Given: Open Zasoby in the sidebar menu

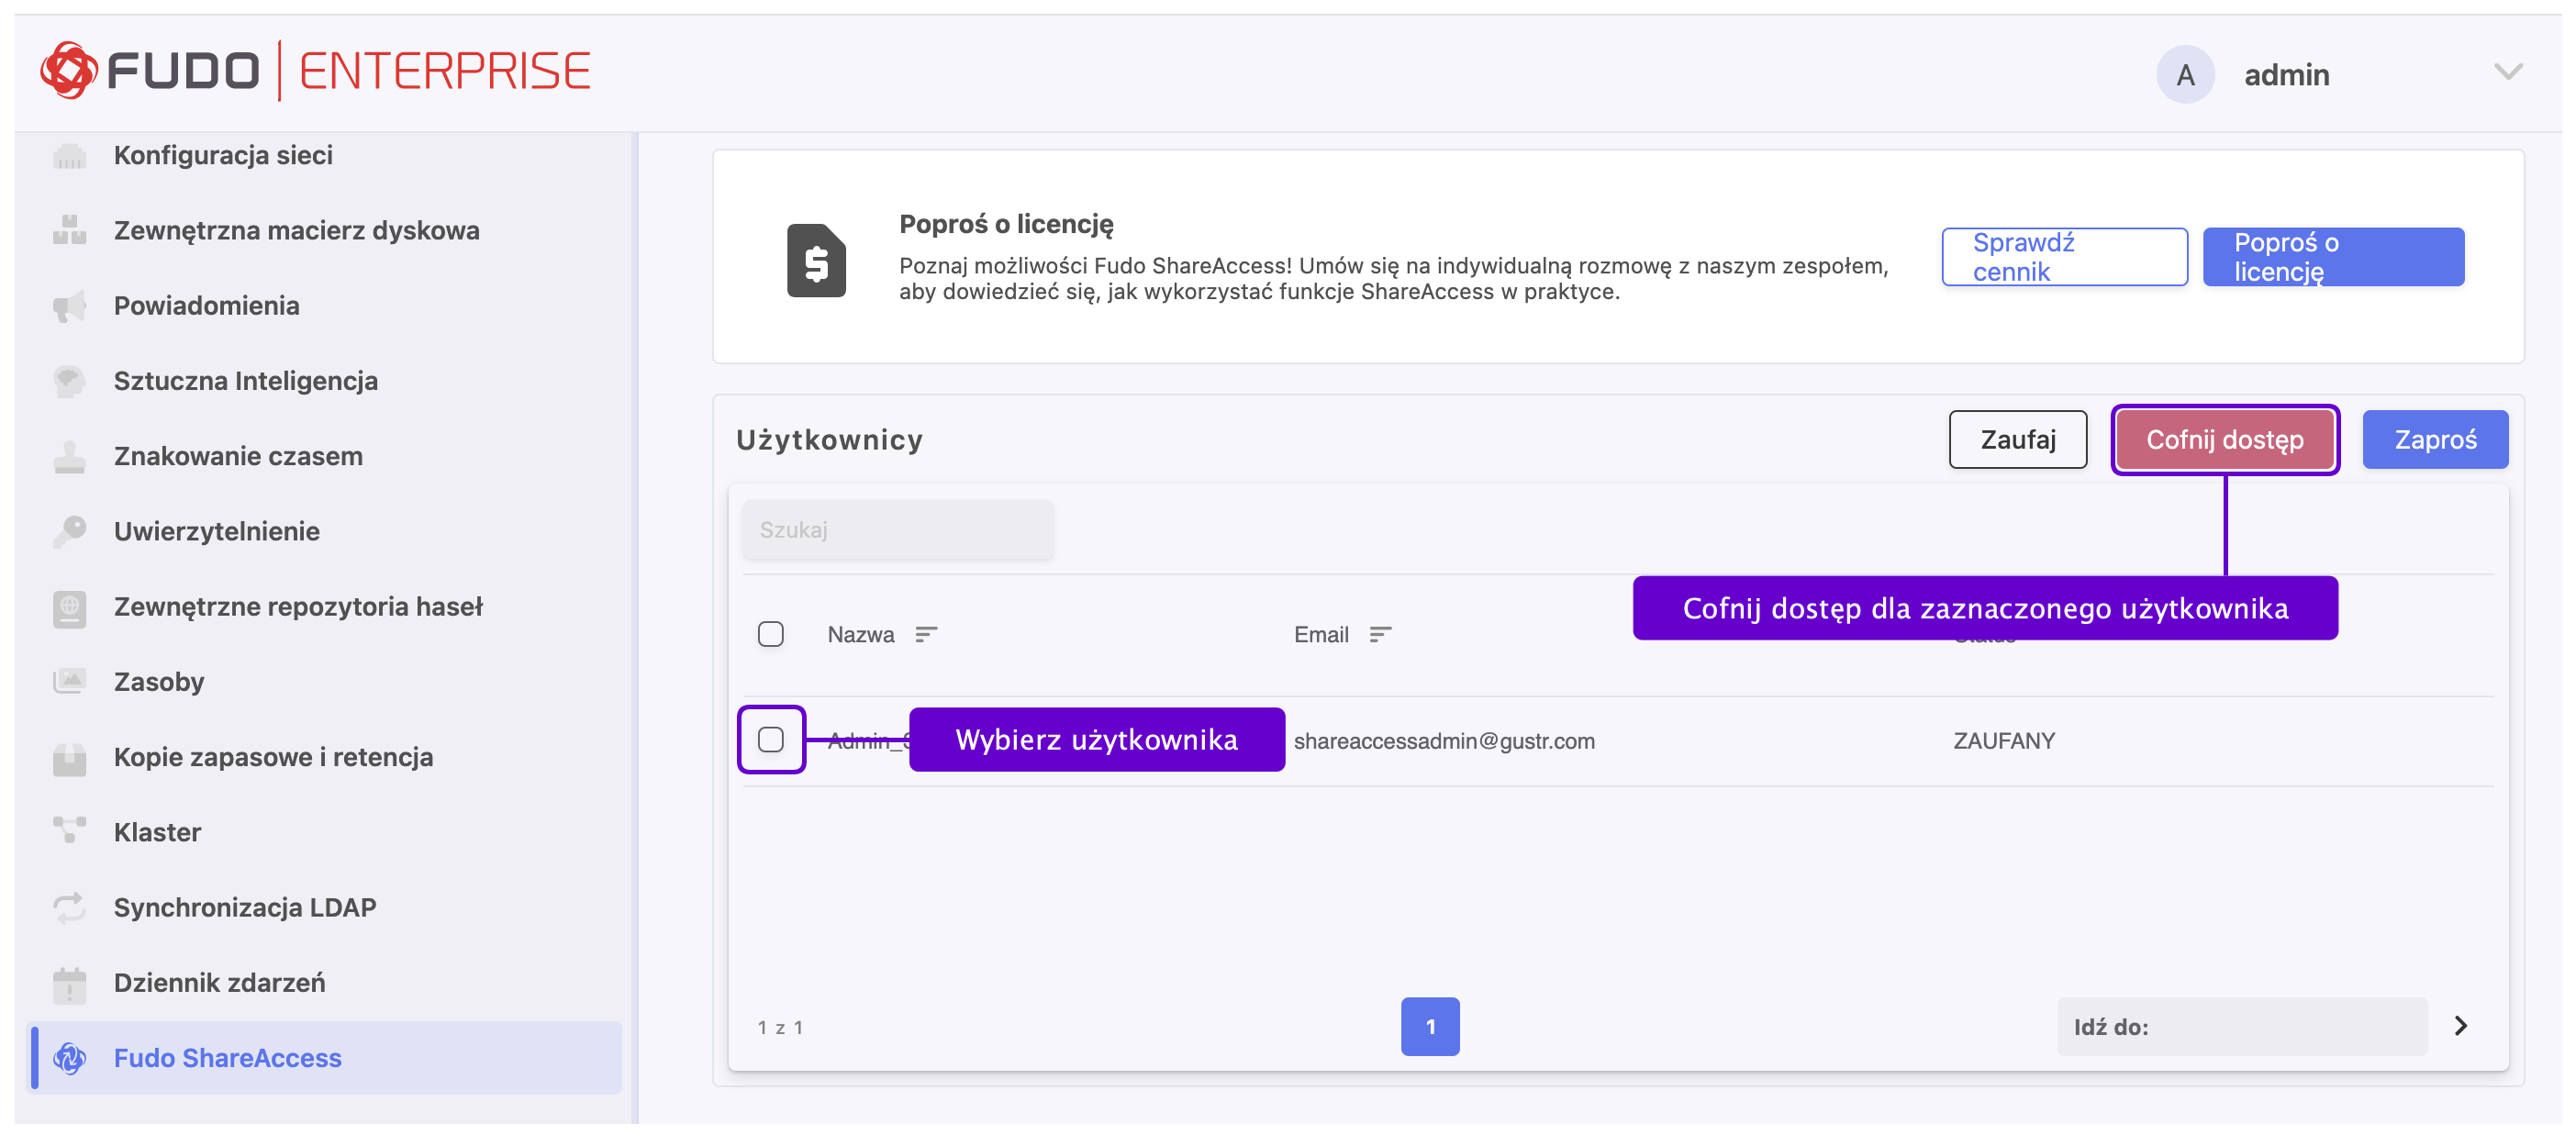Looking at the screenshot, I should point(158,681).
